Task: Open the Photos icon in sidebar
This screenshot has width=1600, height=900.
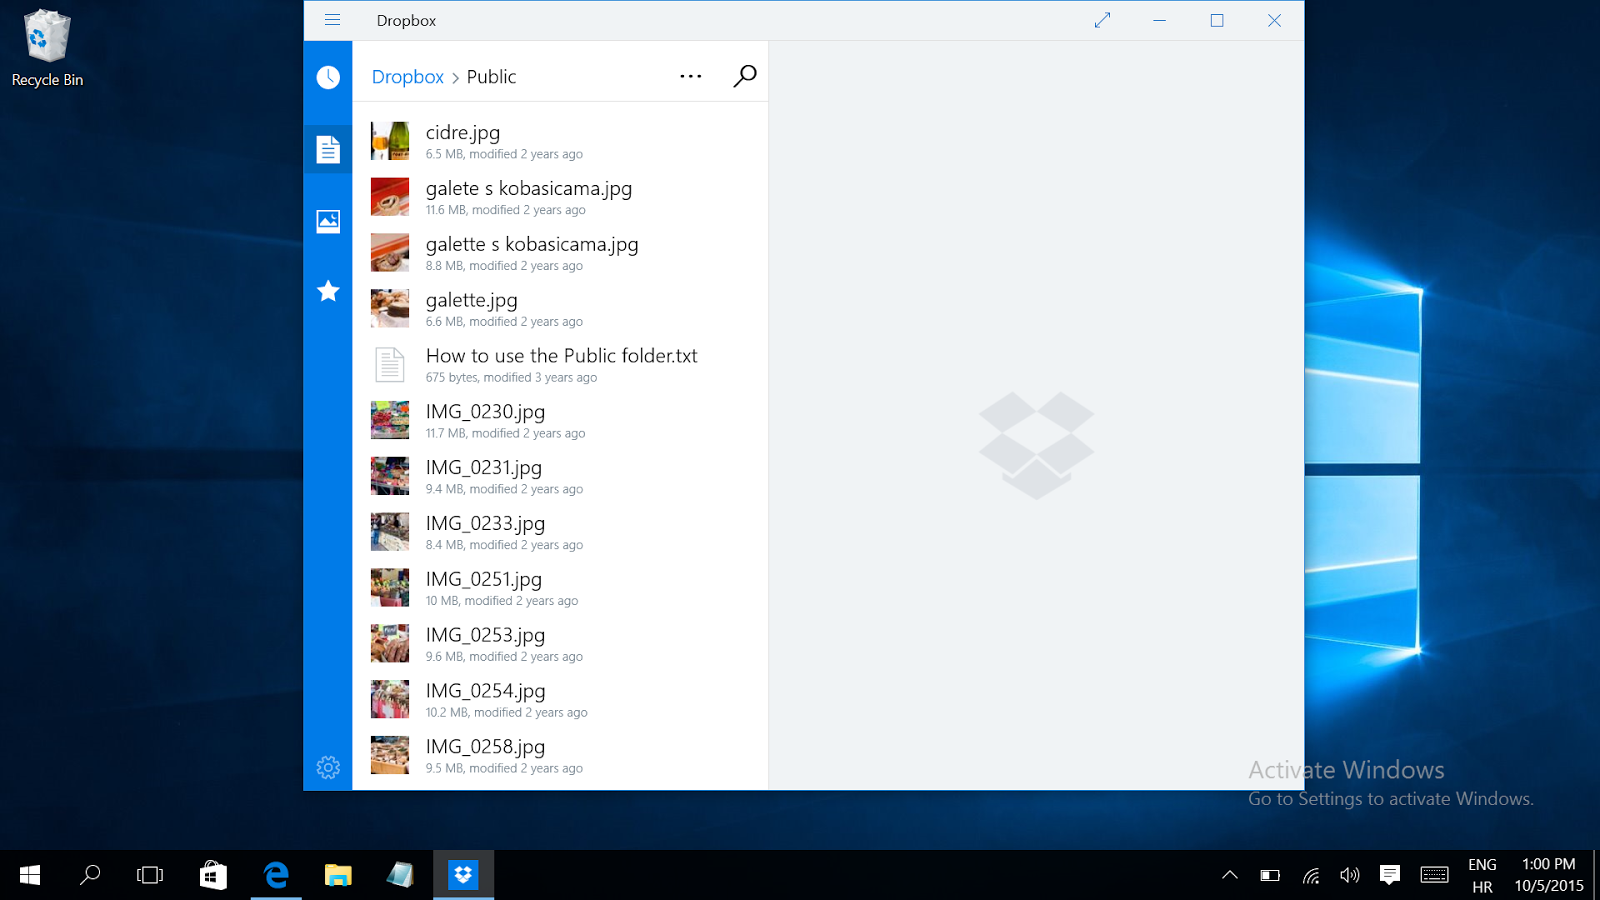Action: click(328, 221)
